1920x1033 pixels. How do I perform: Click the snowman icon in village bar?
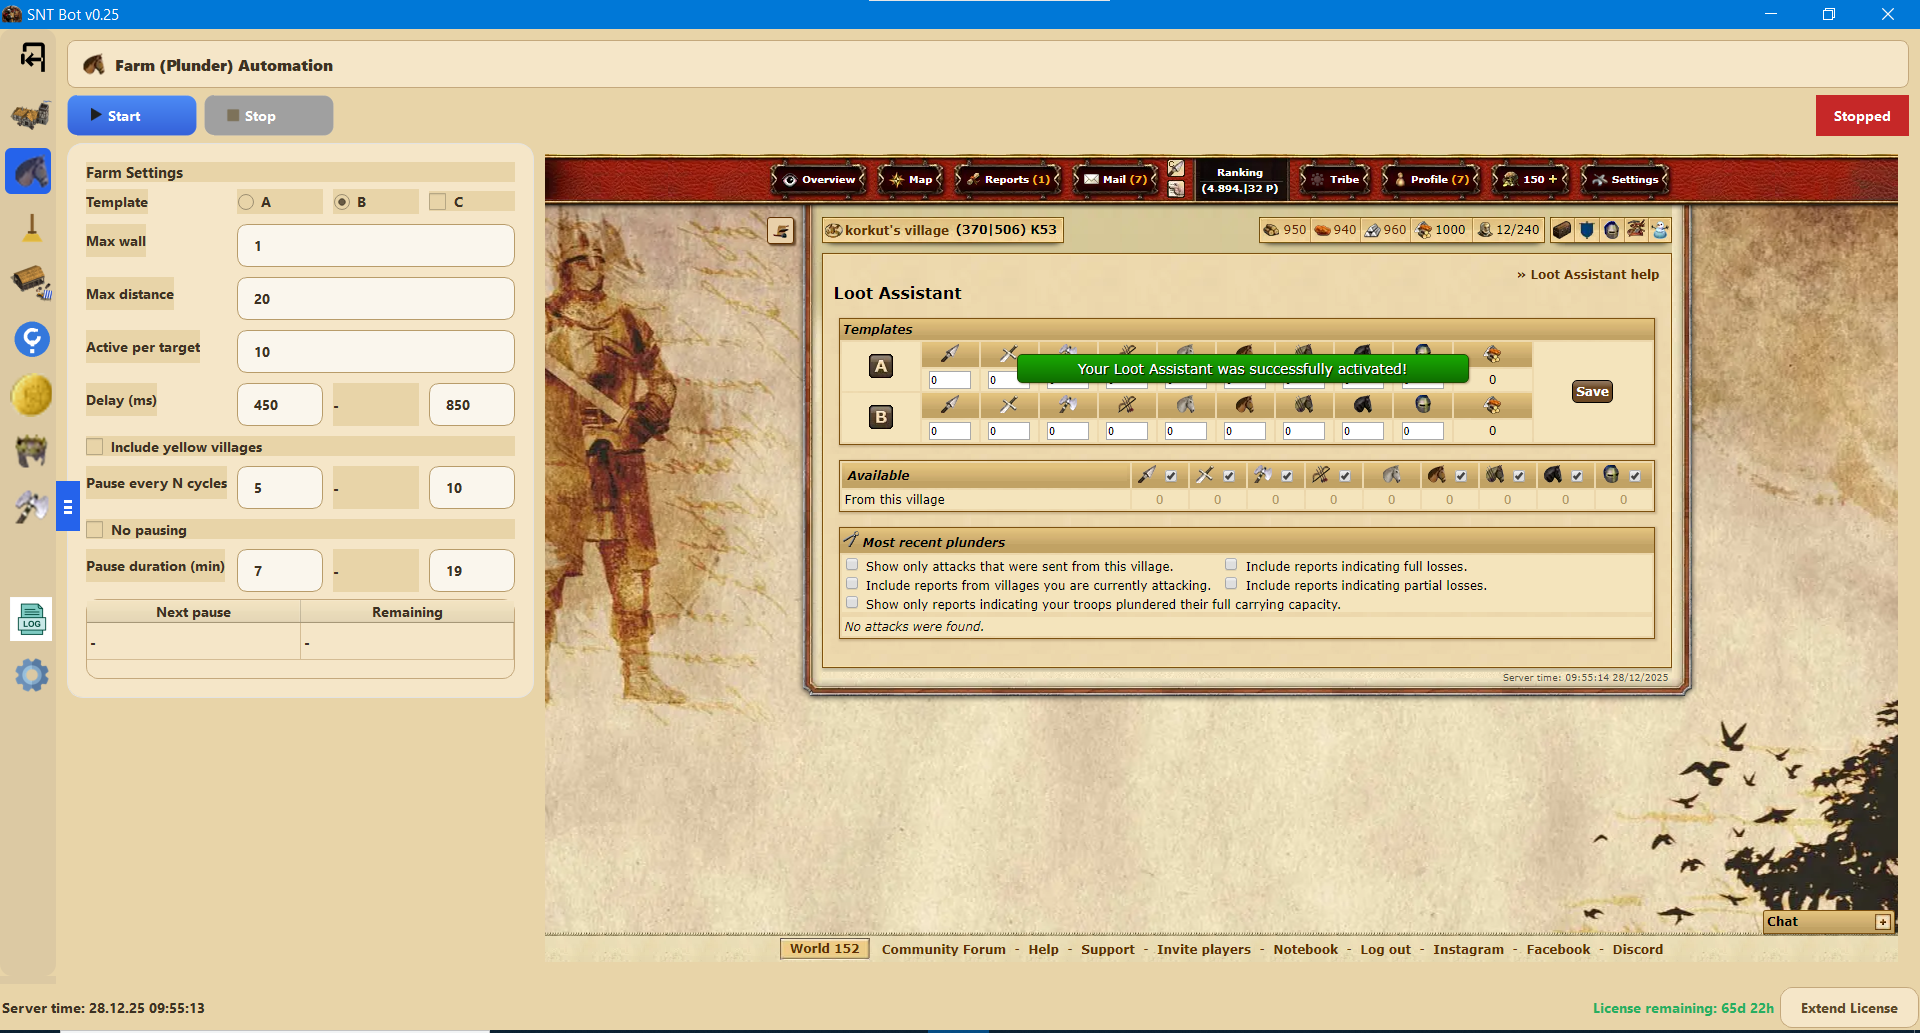tap(1660, 230)
